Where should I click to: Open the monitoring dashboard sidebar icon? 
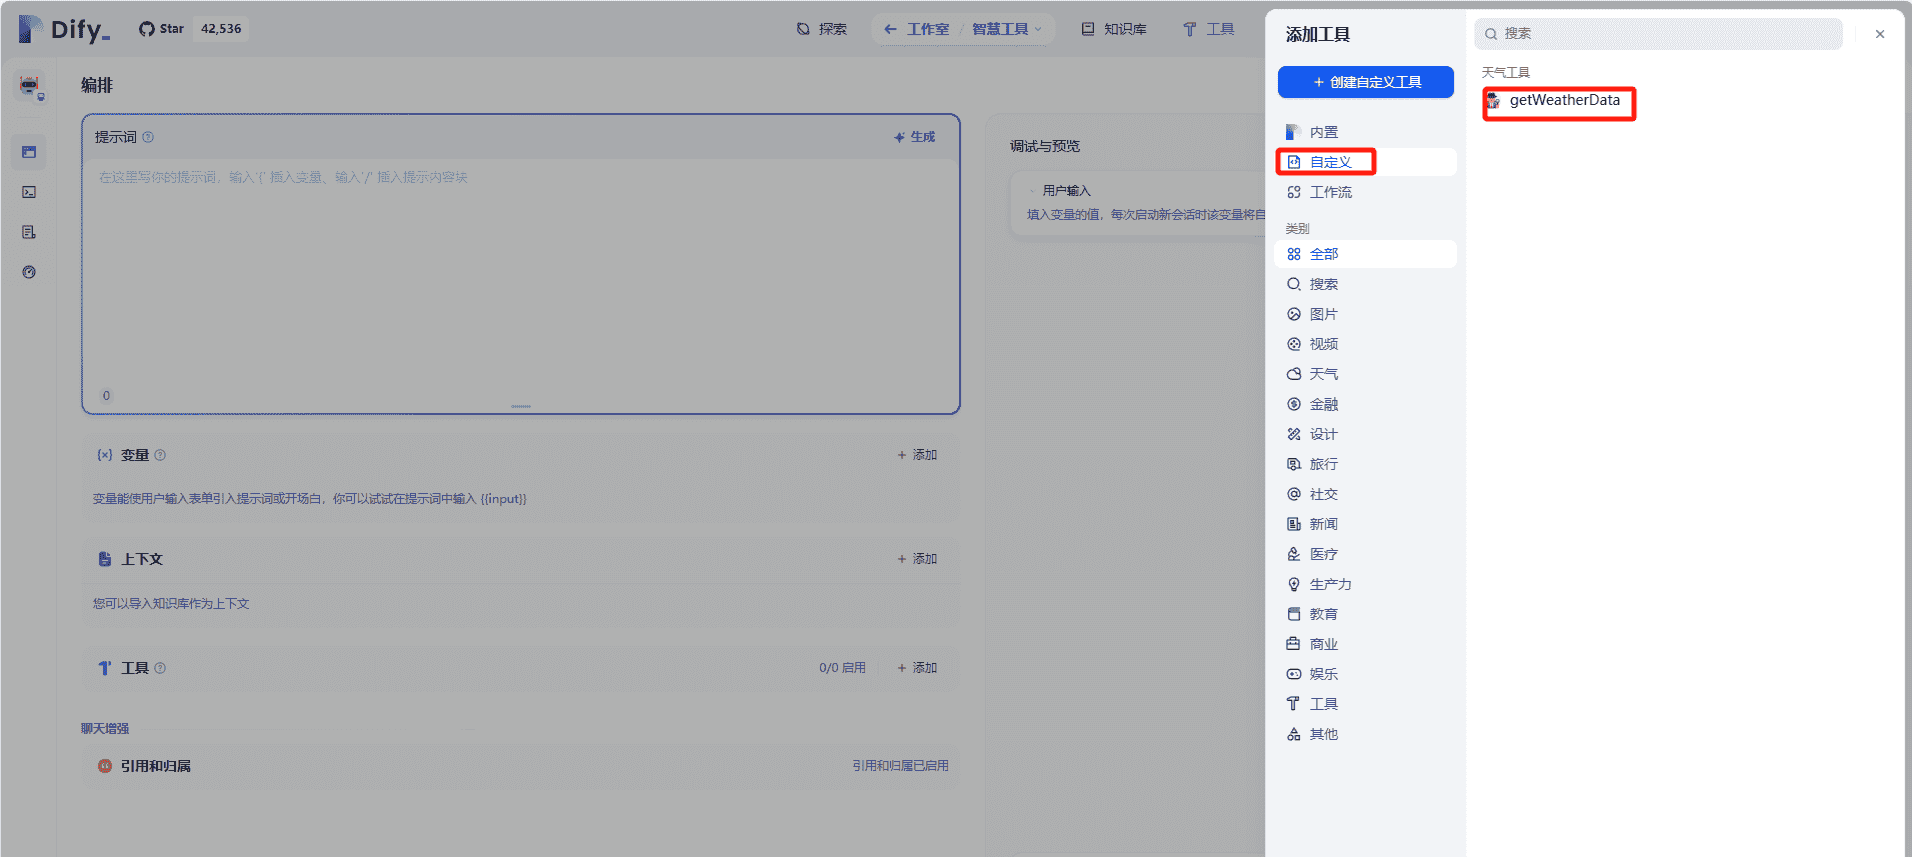coord(29,272)
